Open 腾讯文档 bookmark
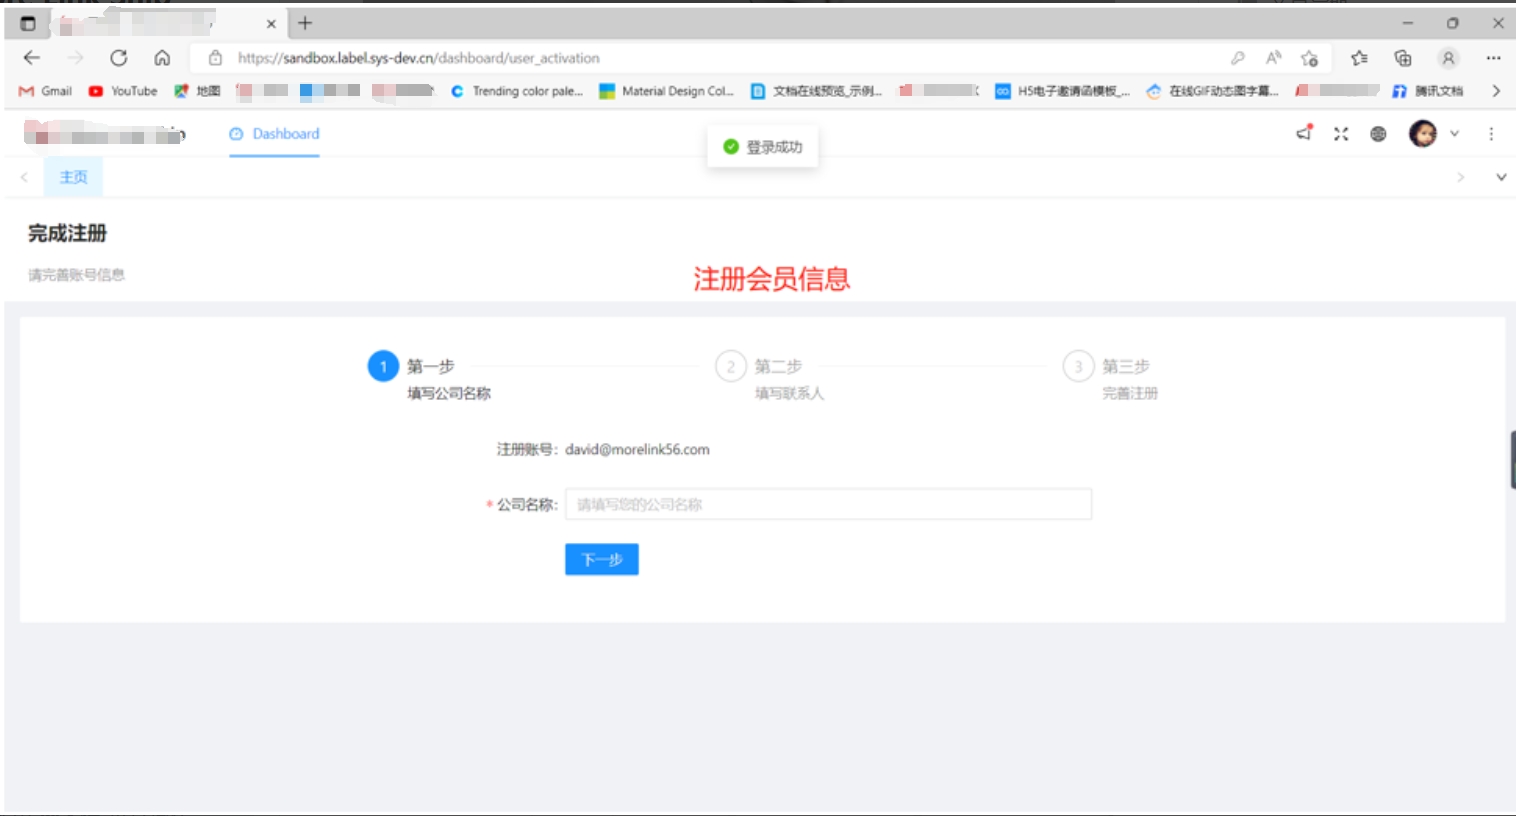Screen dimensions: 1516x816 click(x=1428, y=91)
